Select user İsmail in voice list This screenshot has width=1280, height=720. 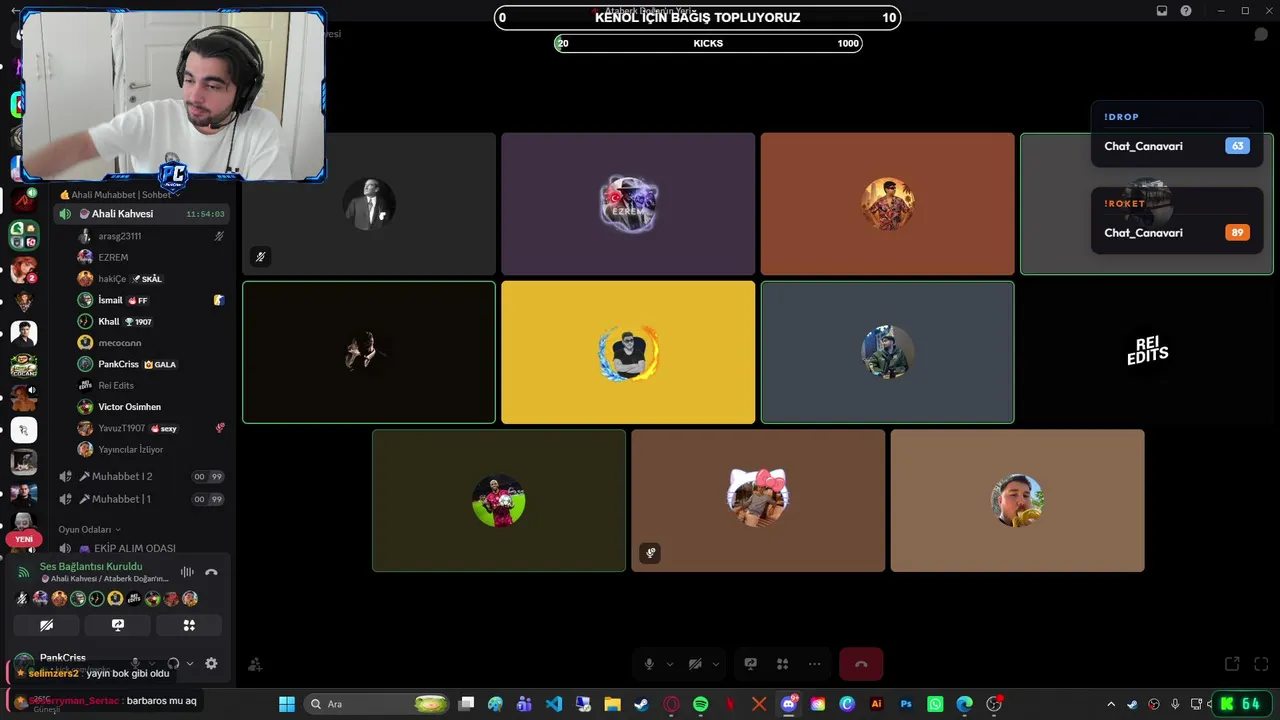pos(151,300)
